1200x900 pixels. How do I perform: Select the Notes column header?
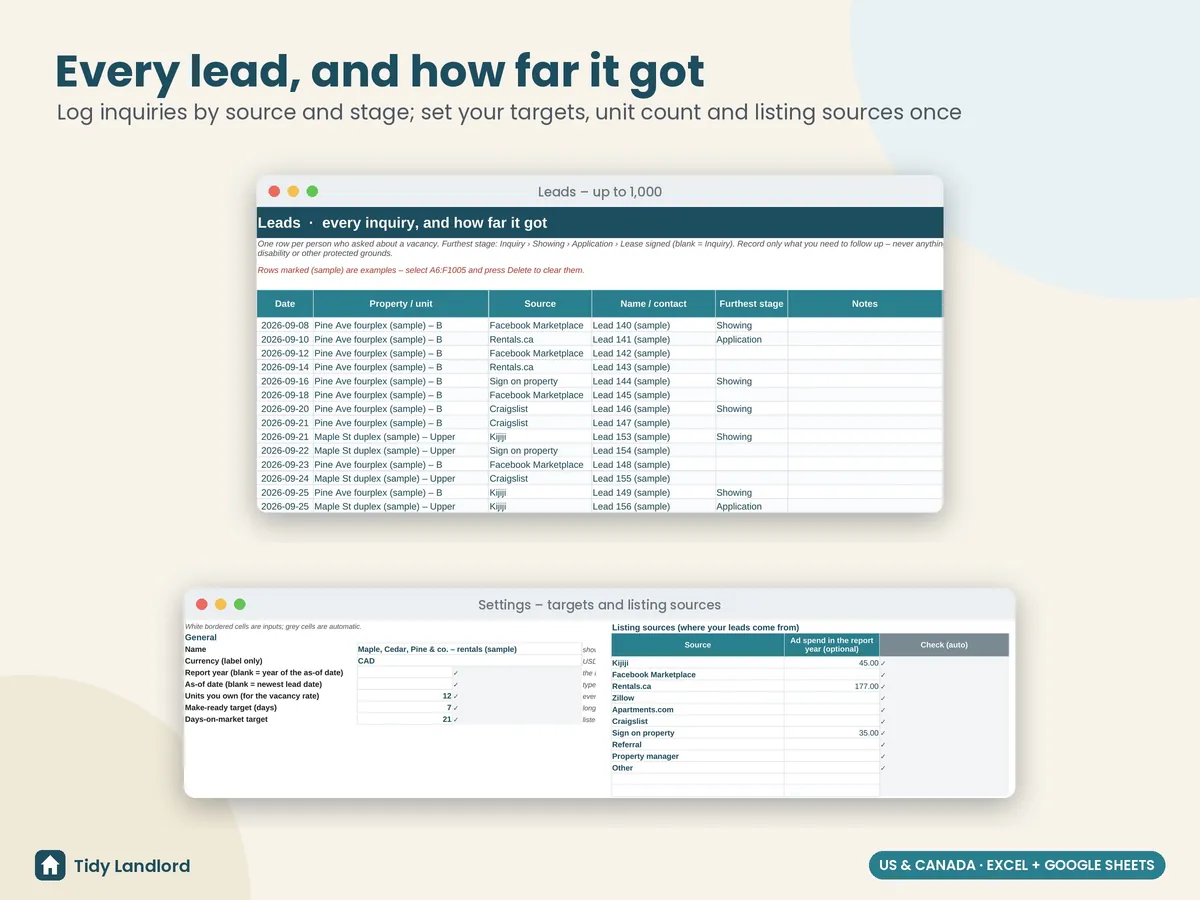(865, 304)
